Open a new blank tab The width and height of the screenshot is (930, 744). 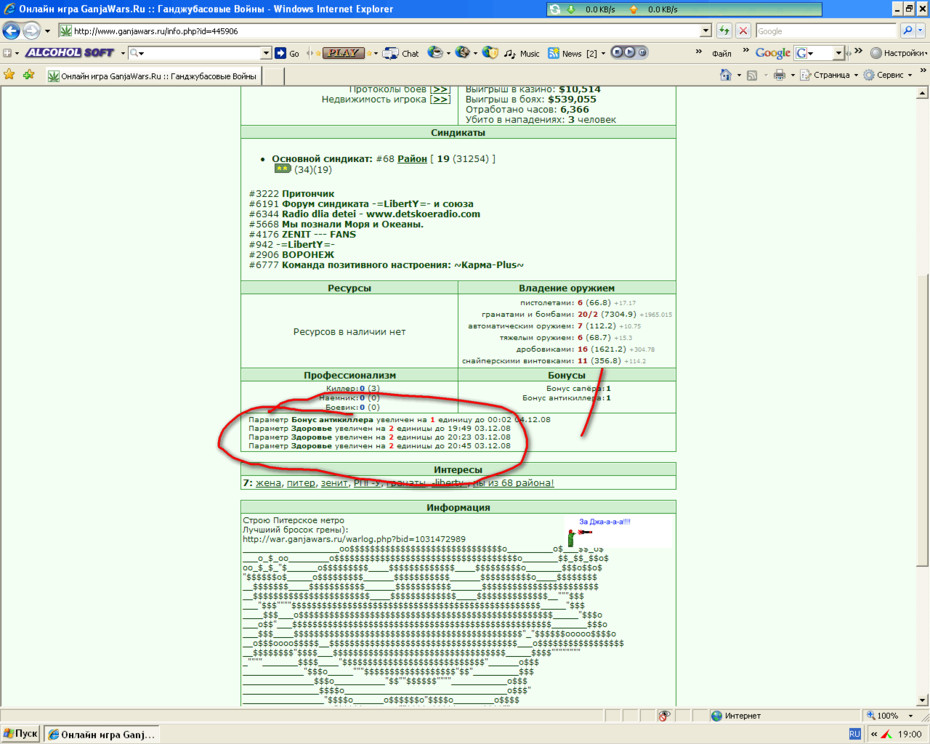pos(273,76)
